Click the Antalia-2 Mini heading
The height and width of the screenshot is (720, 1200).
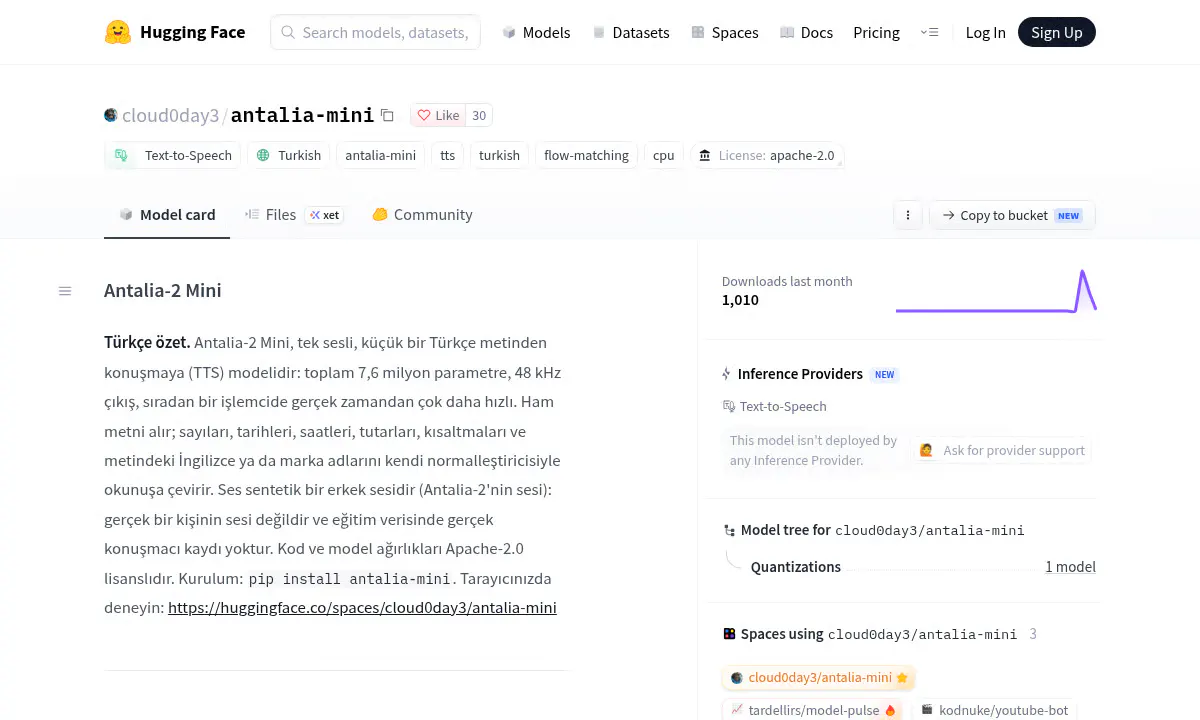click(163, 291)
